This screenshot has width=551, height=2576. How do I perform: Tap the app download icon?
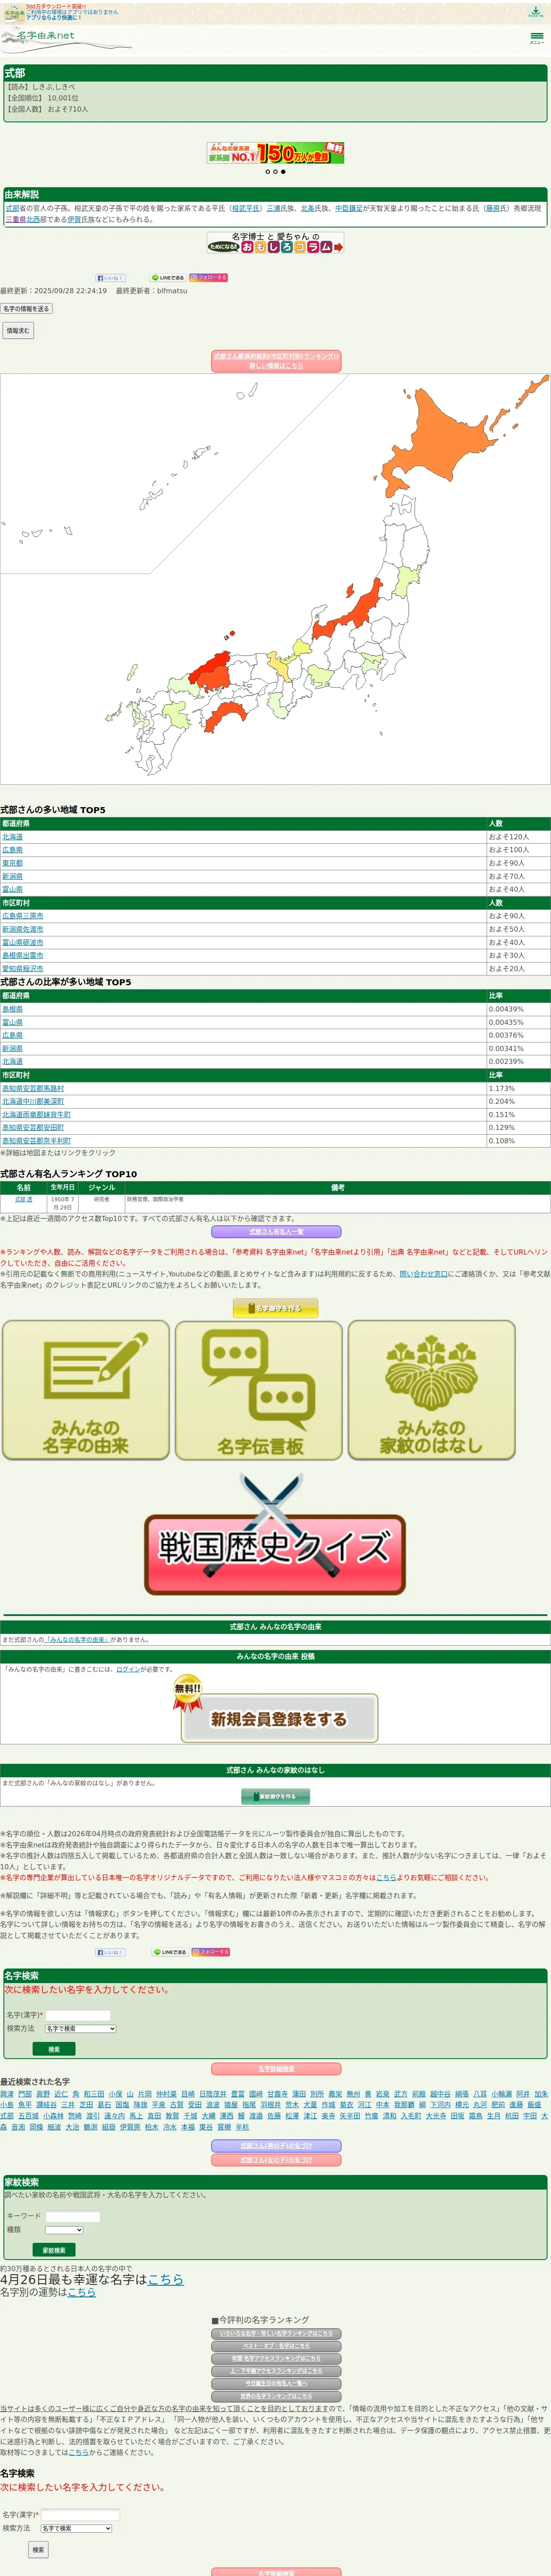point(536,12)
